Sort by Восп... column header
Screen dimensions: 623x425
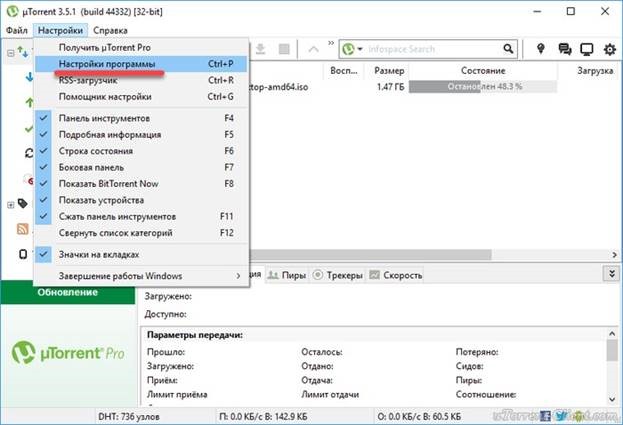pos(344,71)
